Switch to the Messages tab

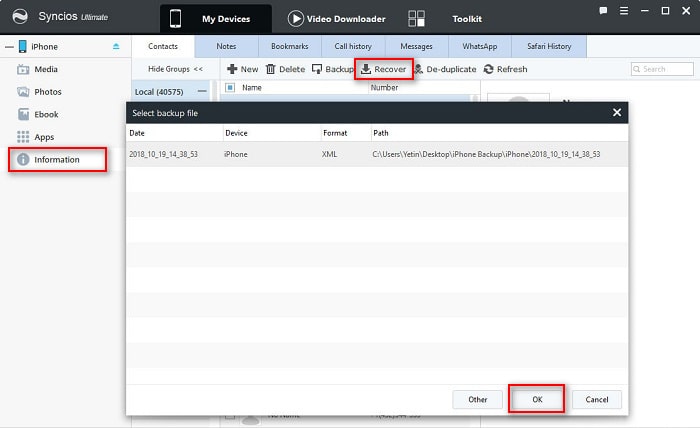pyautogui.click(x=417, y=46)
